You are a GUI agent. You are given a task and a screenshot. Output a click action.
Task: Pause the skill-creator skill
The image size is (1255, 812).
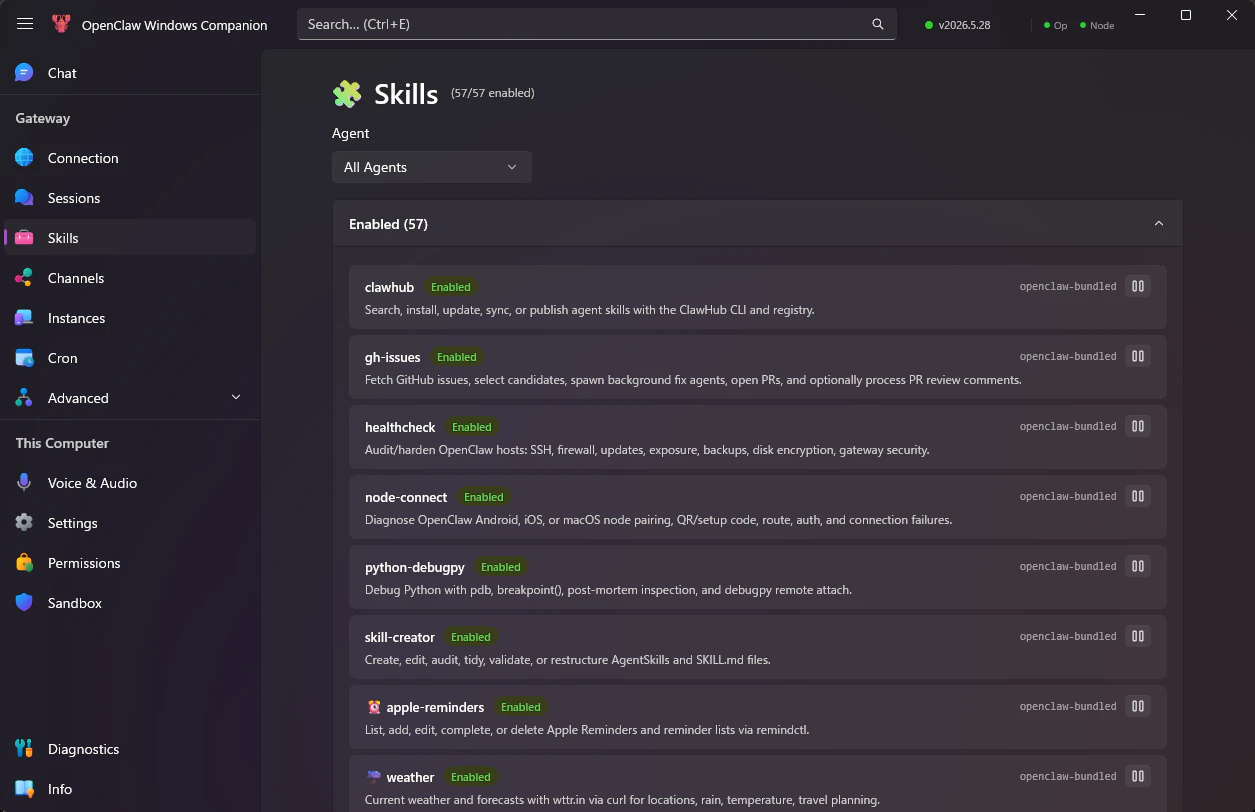1137,636
